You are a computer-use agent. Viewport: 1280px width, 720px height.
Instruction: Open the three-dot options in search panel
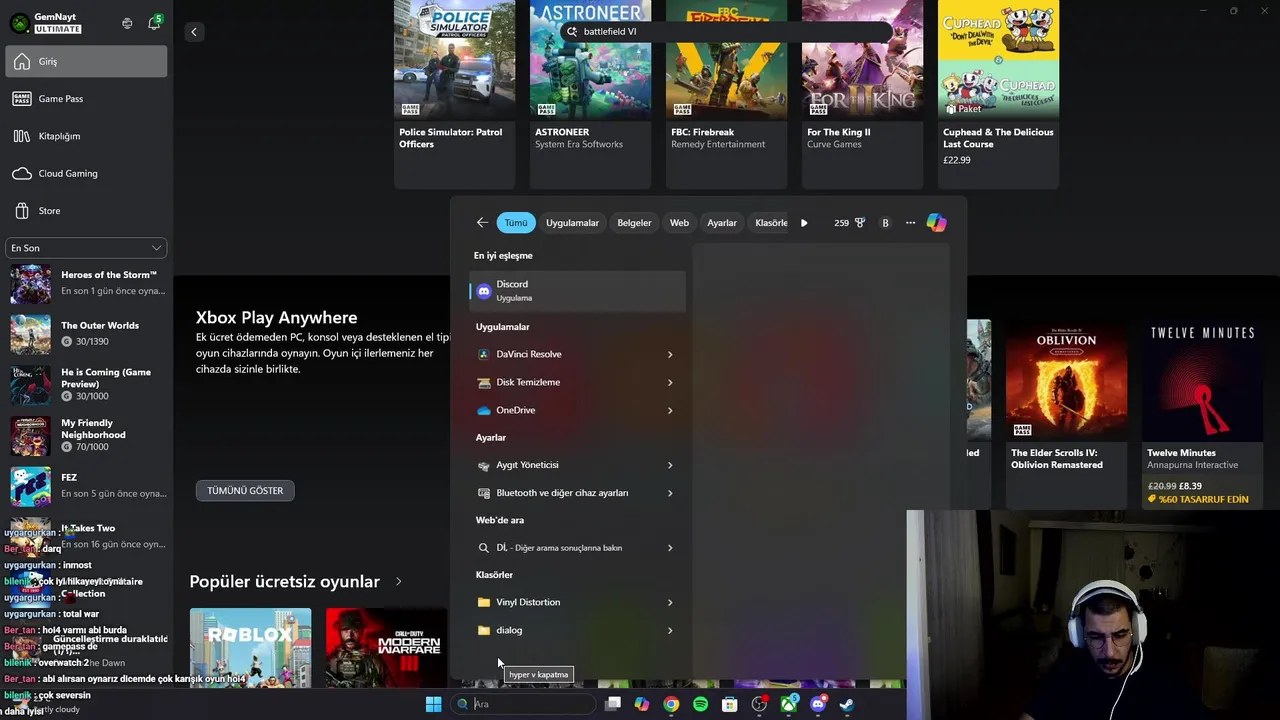tap(910, 223)
